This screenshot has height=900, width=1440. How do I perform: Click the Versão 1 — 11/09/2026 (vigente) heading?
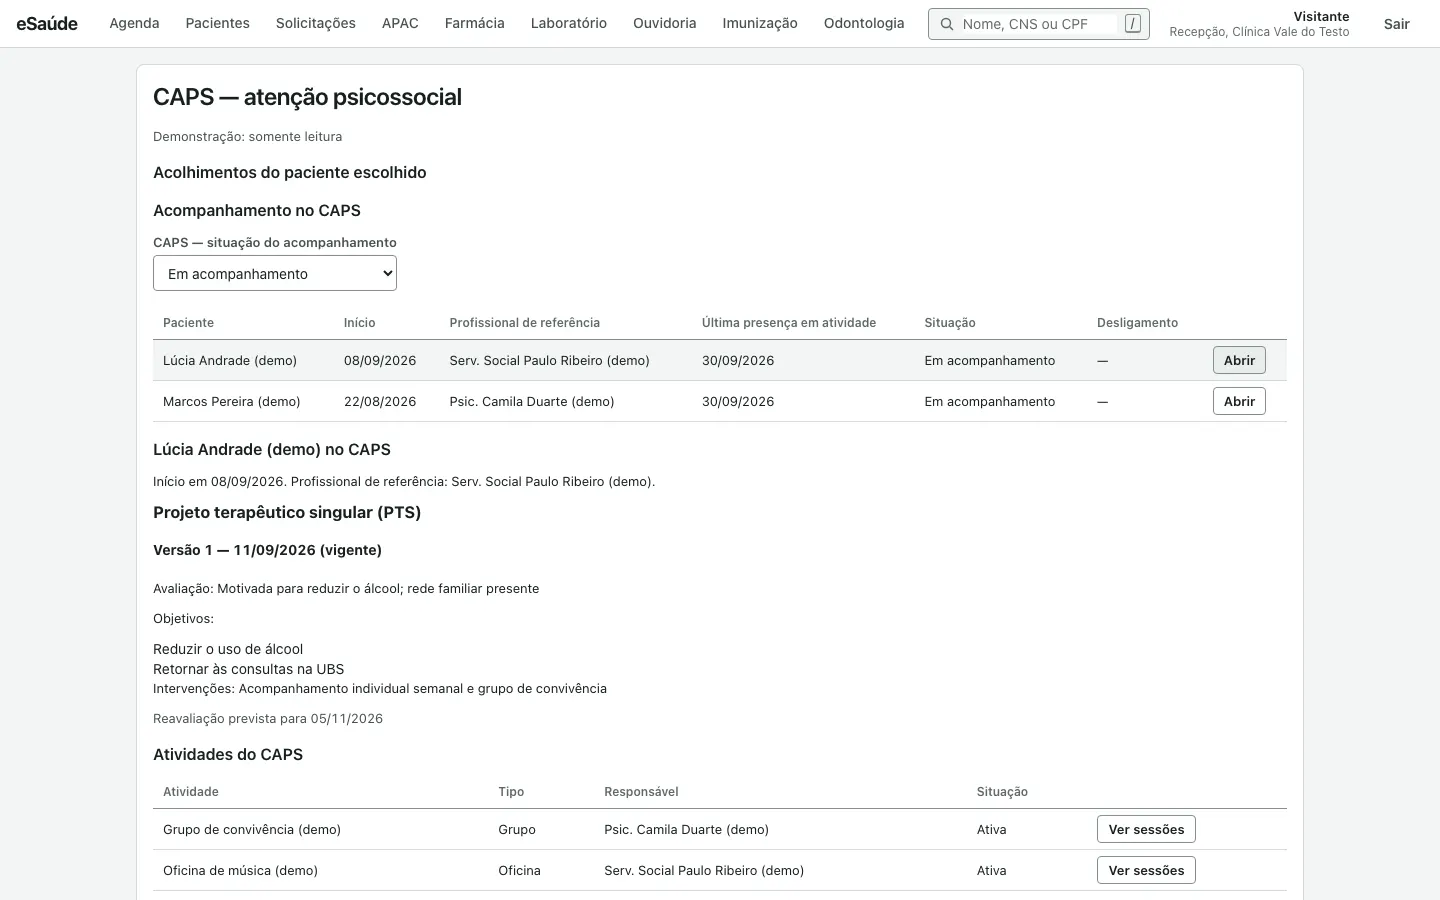[267, 550]
